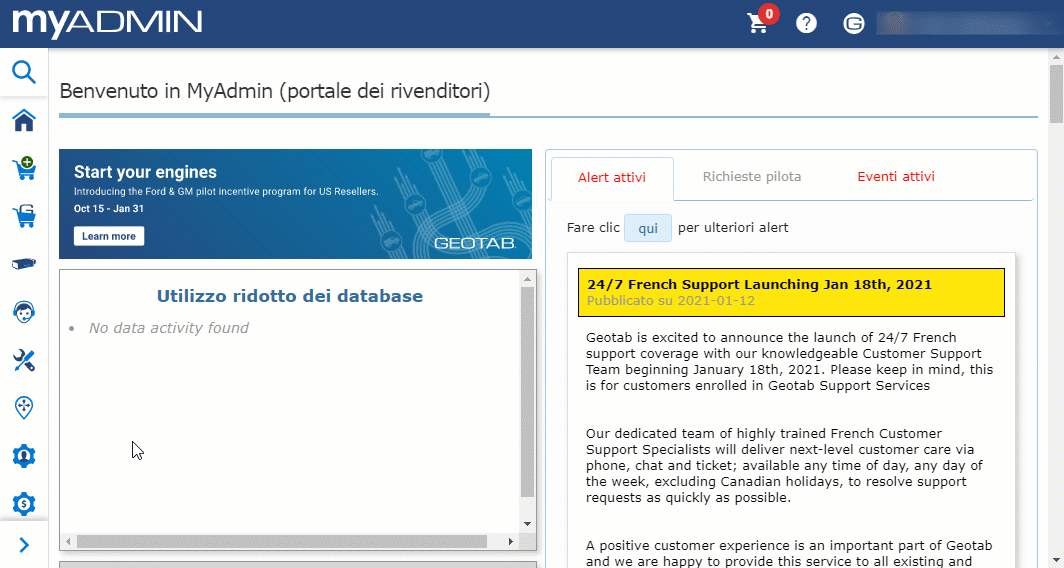
Task: Click the Pubblicato su 2021-01-12 date
Action: (x=670, y=301)
